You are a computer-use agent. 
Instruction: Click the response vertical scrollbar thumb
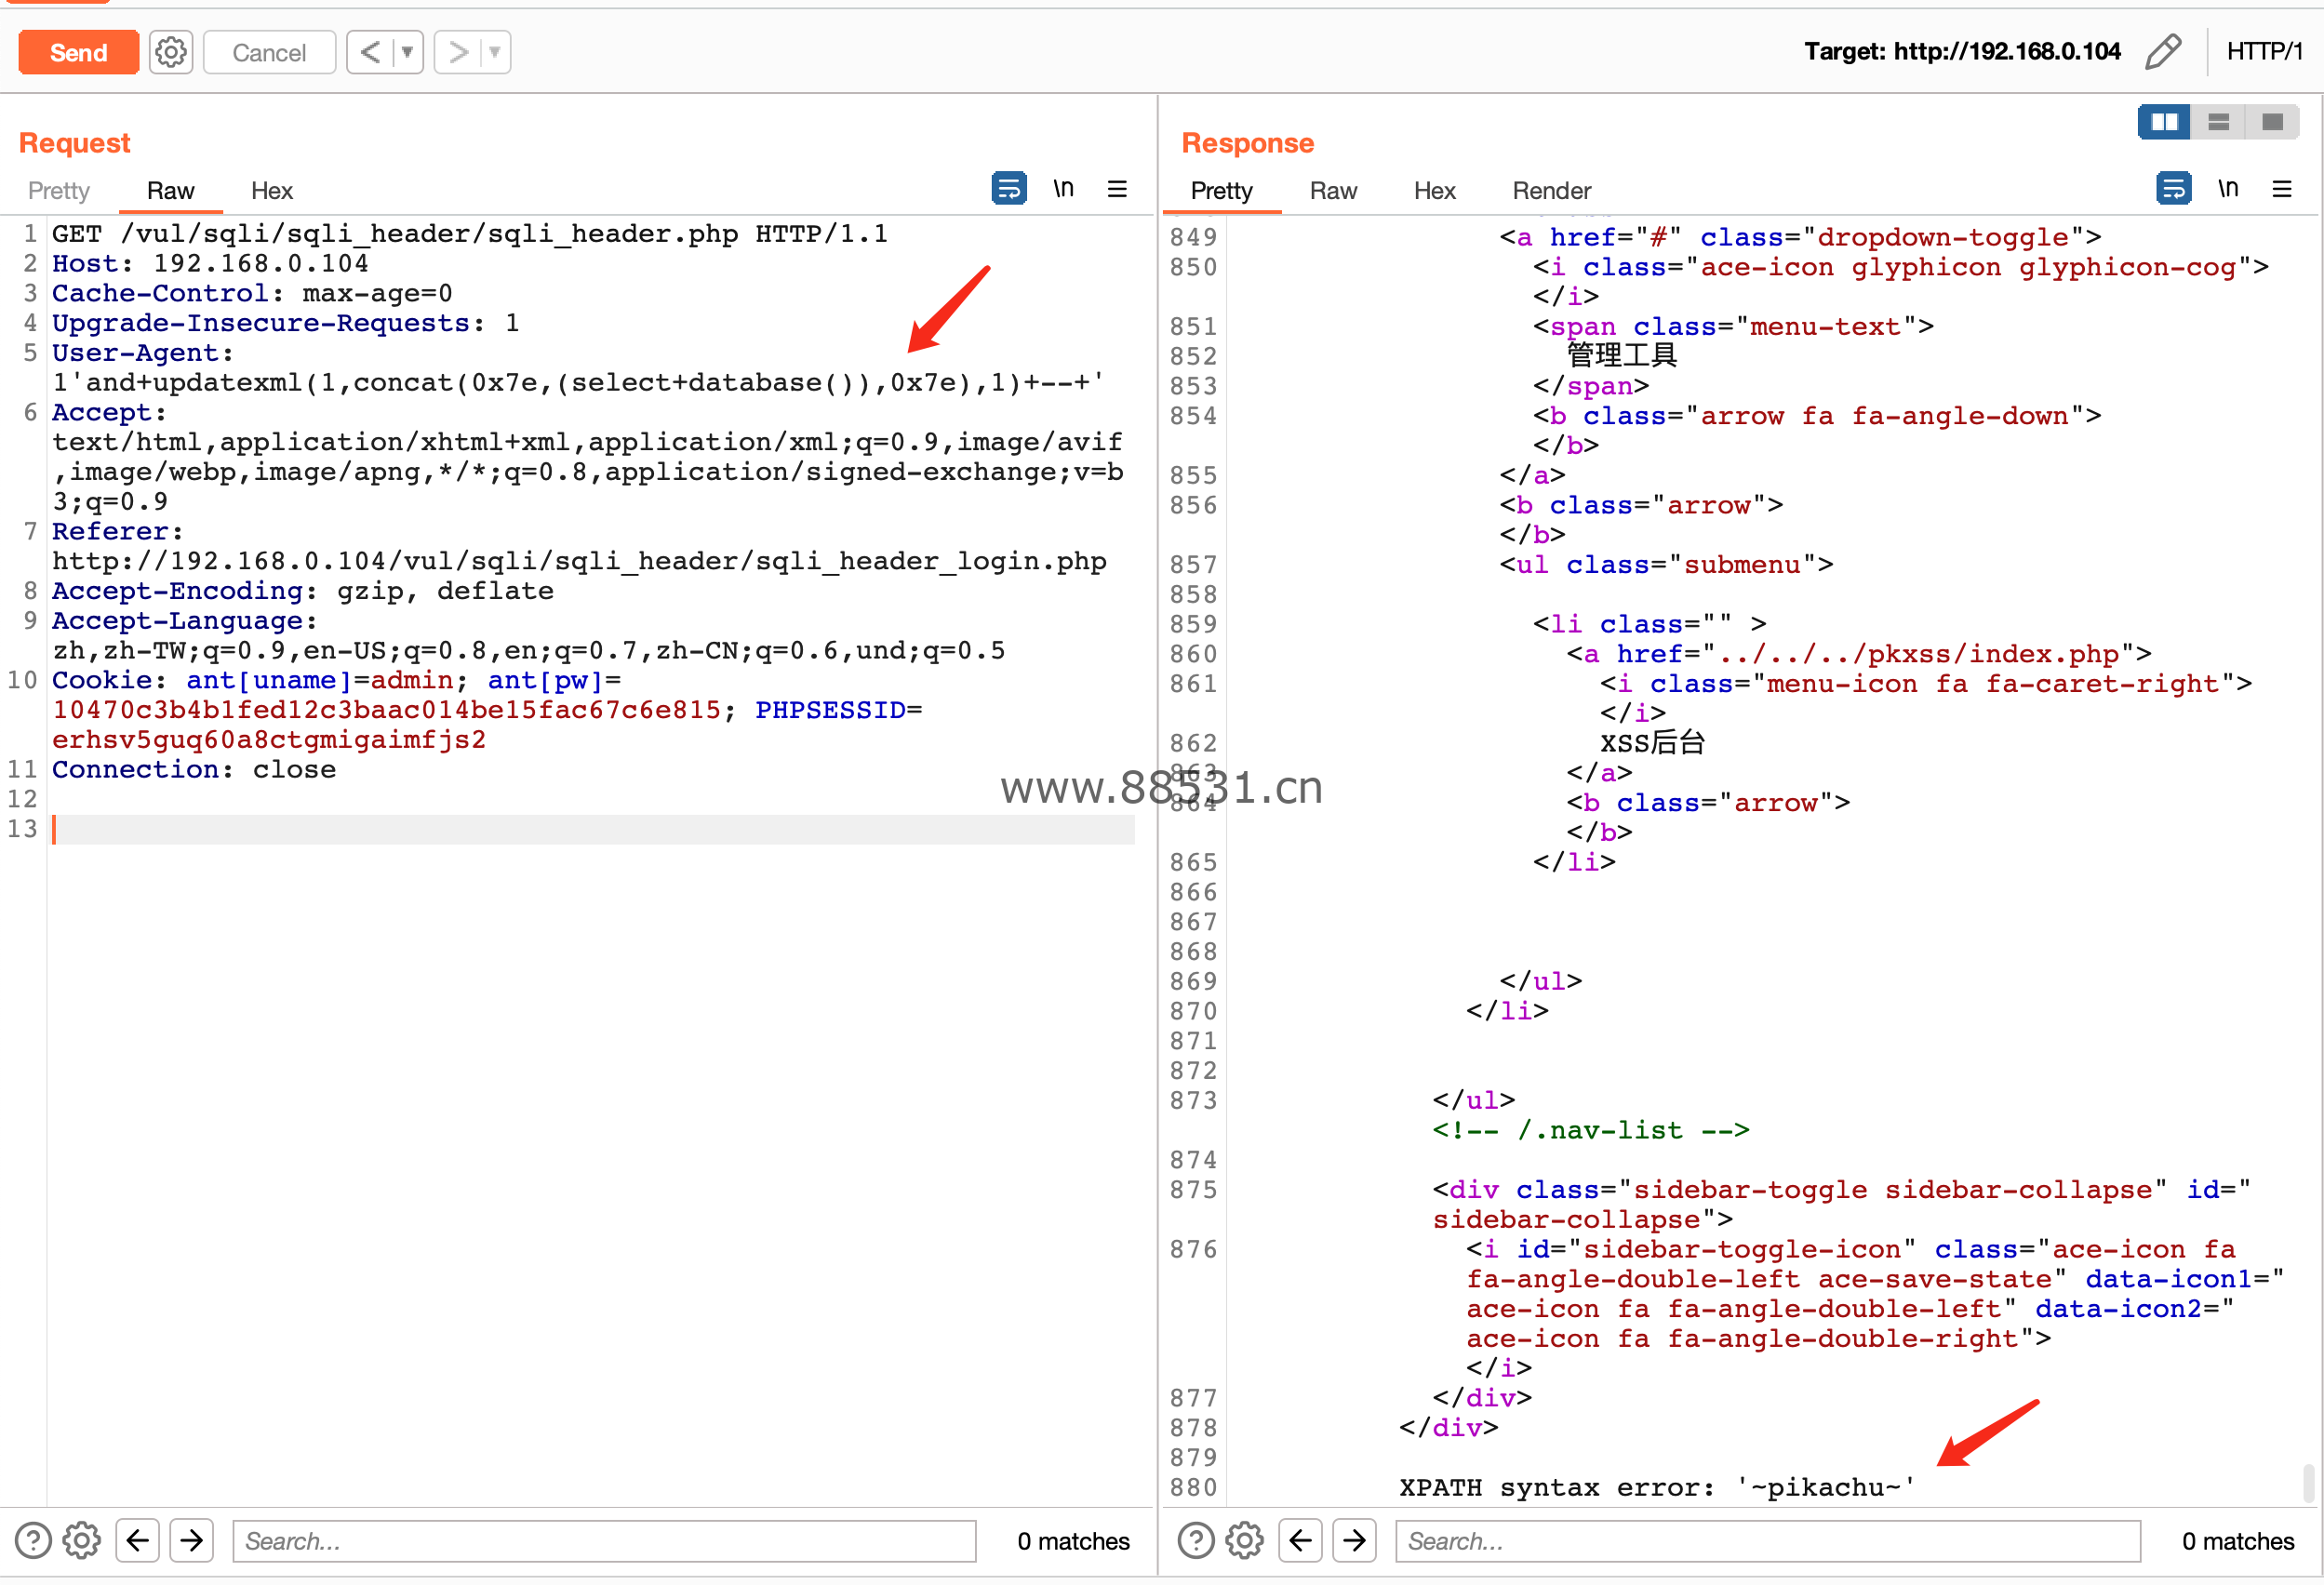pos(2308,1482)
